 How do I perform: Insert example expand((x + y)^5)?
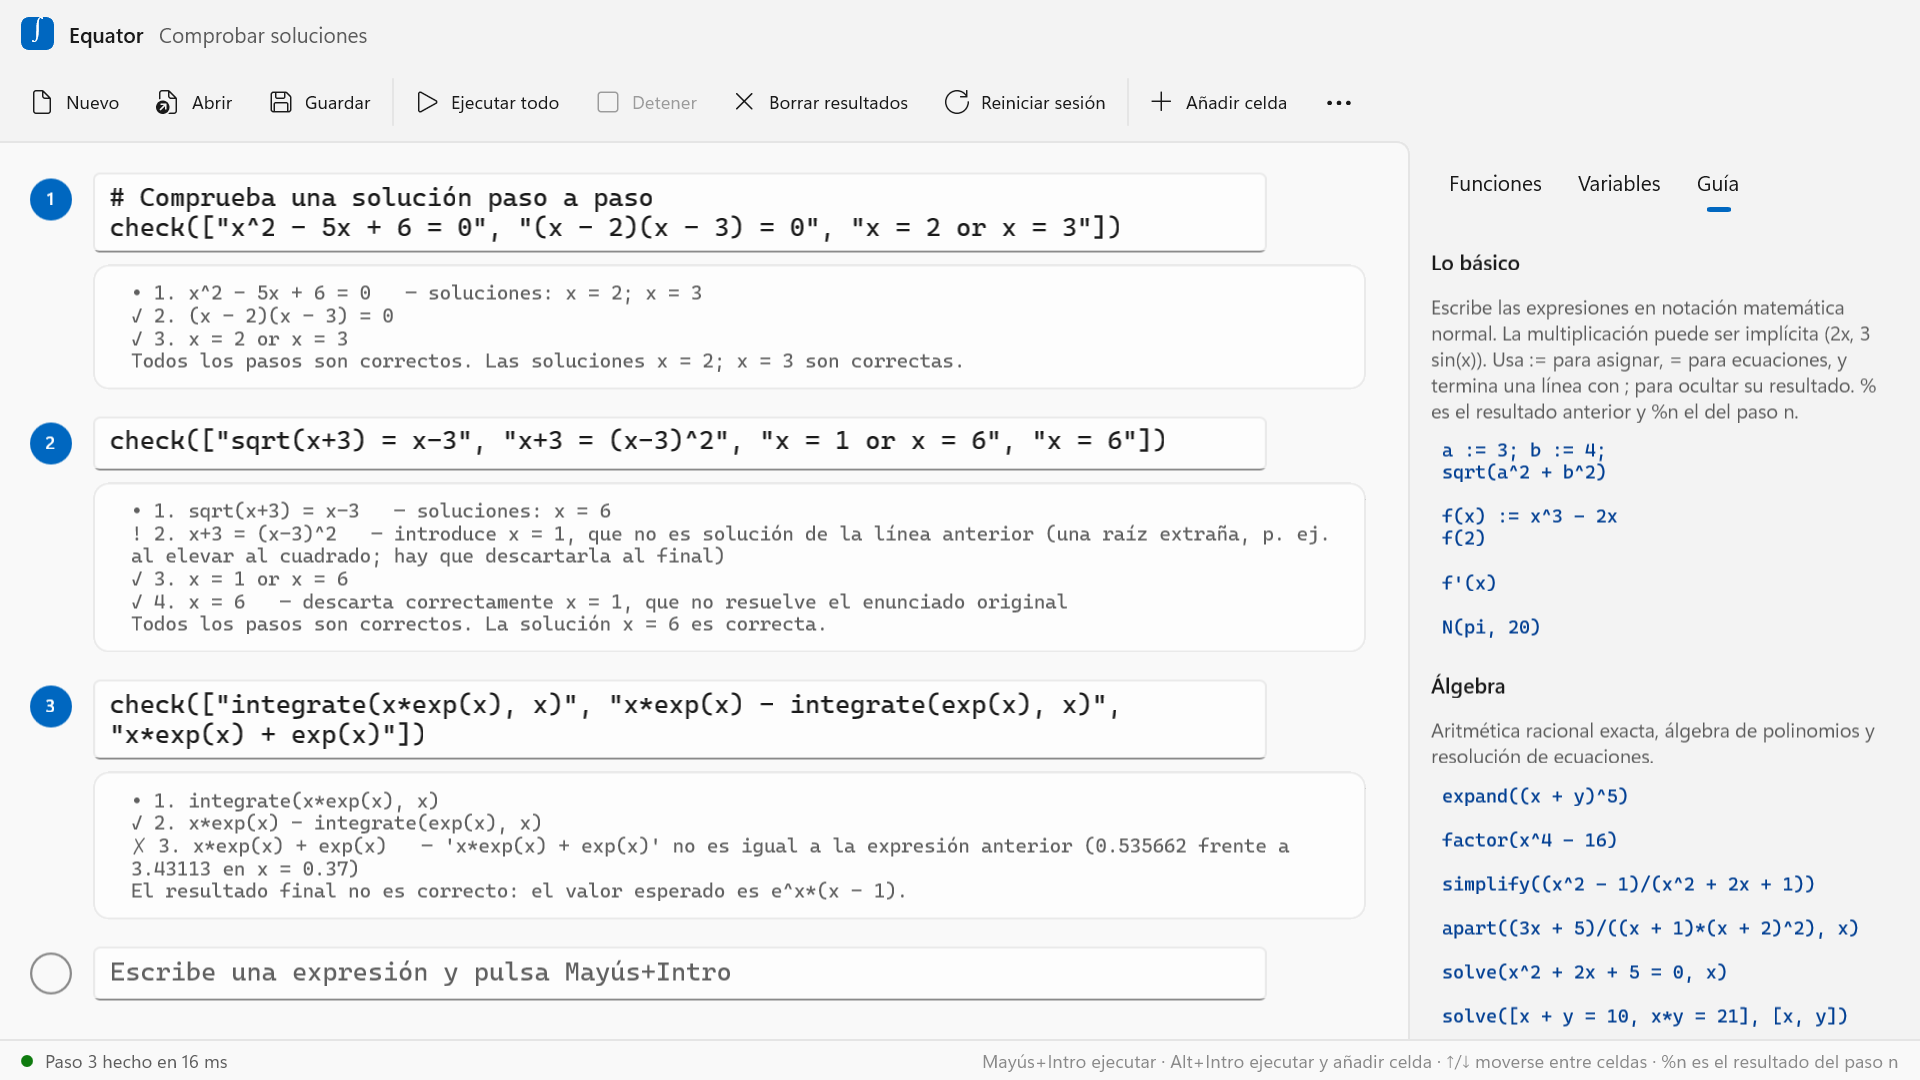[x=1535, y=797]
